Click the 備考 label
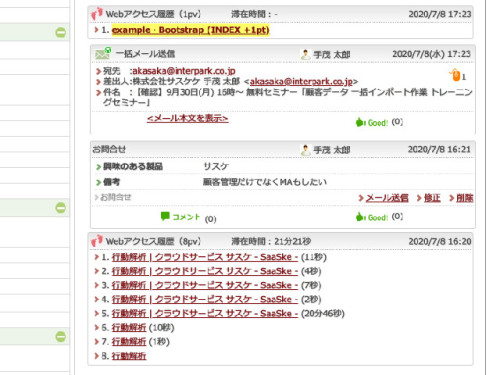The width and height of the screenshot is (500, 375). point(111,182)
